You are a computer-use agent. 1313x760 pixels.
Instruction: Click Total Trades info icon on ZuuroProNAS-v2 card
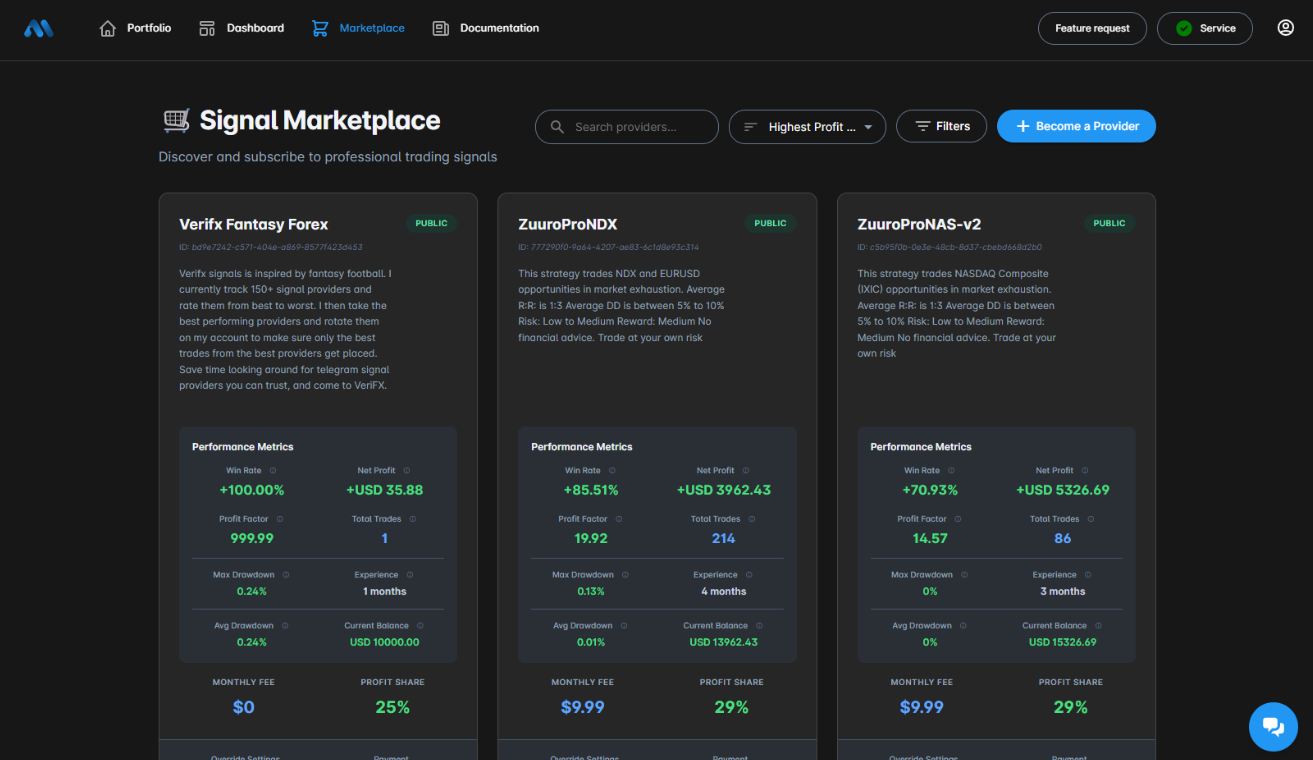tap(1091, 519)
